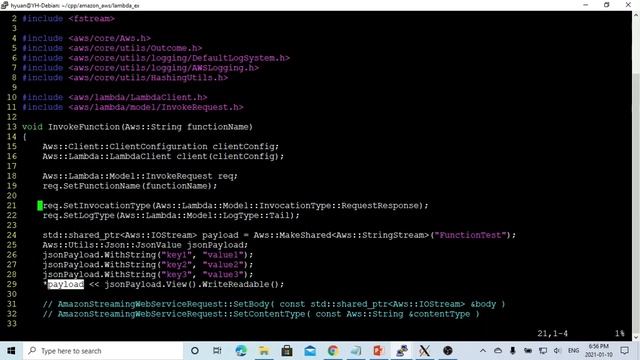Viewport: 640px width, 360px height.
Task: Open the PuTTY icon menu in title bar
Action: pos(4,5)
